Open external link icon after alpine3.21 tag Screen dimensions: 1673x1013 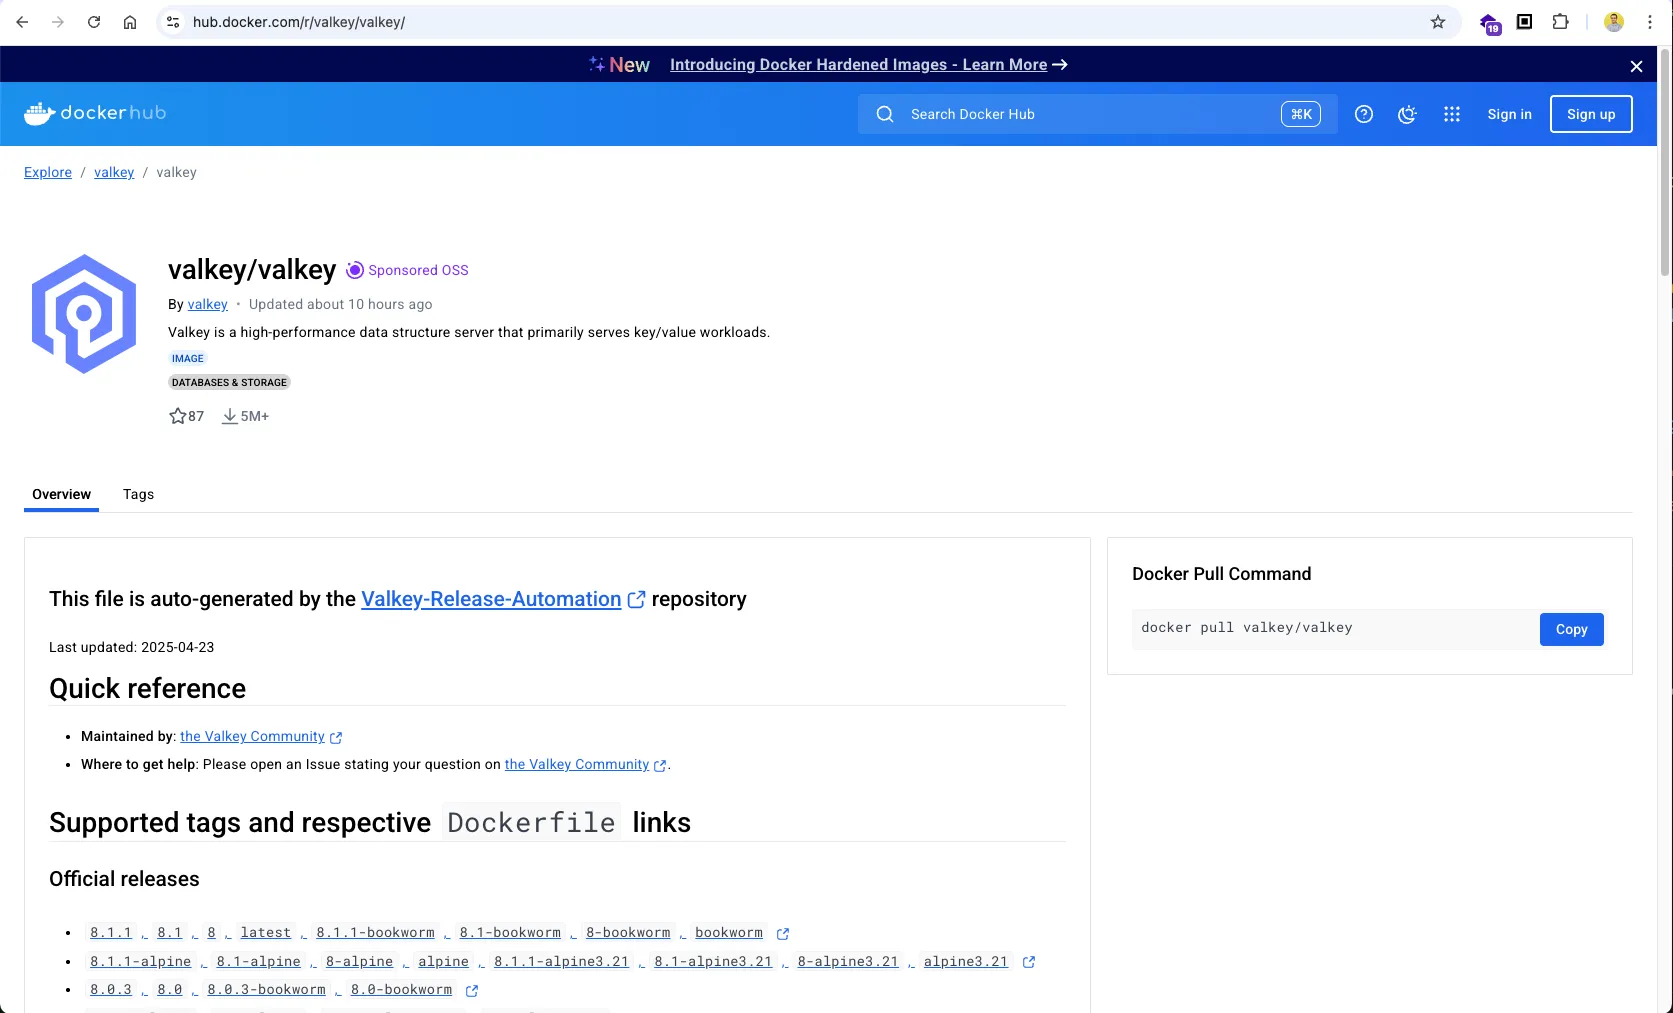click(1029, 962)
